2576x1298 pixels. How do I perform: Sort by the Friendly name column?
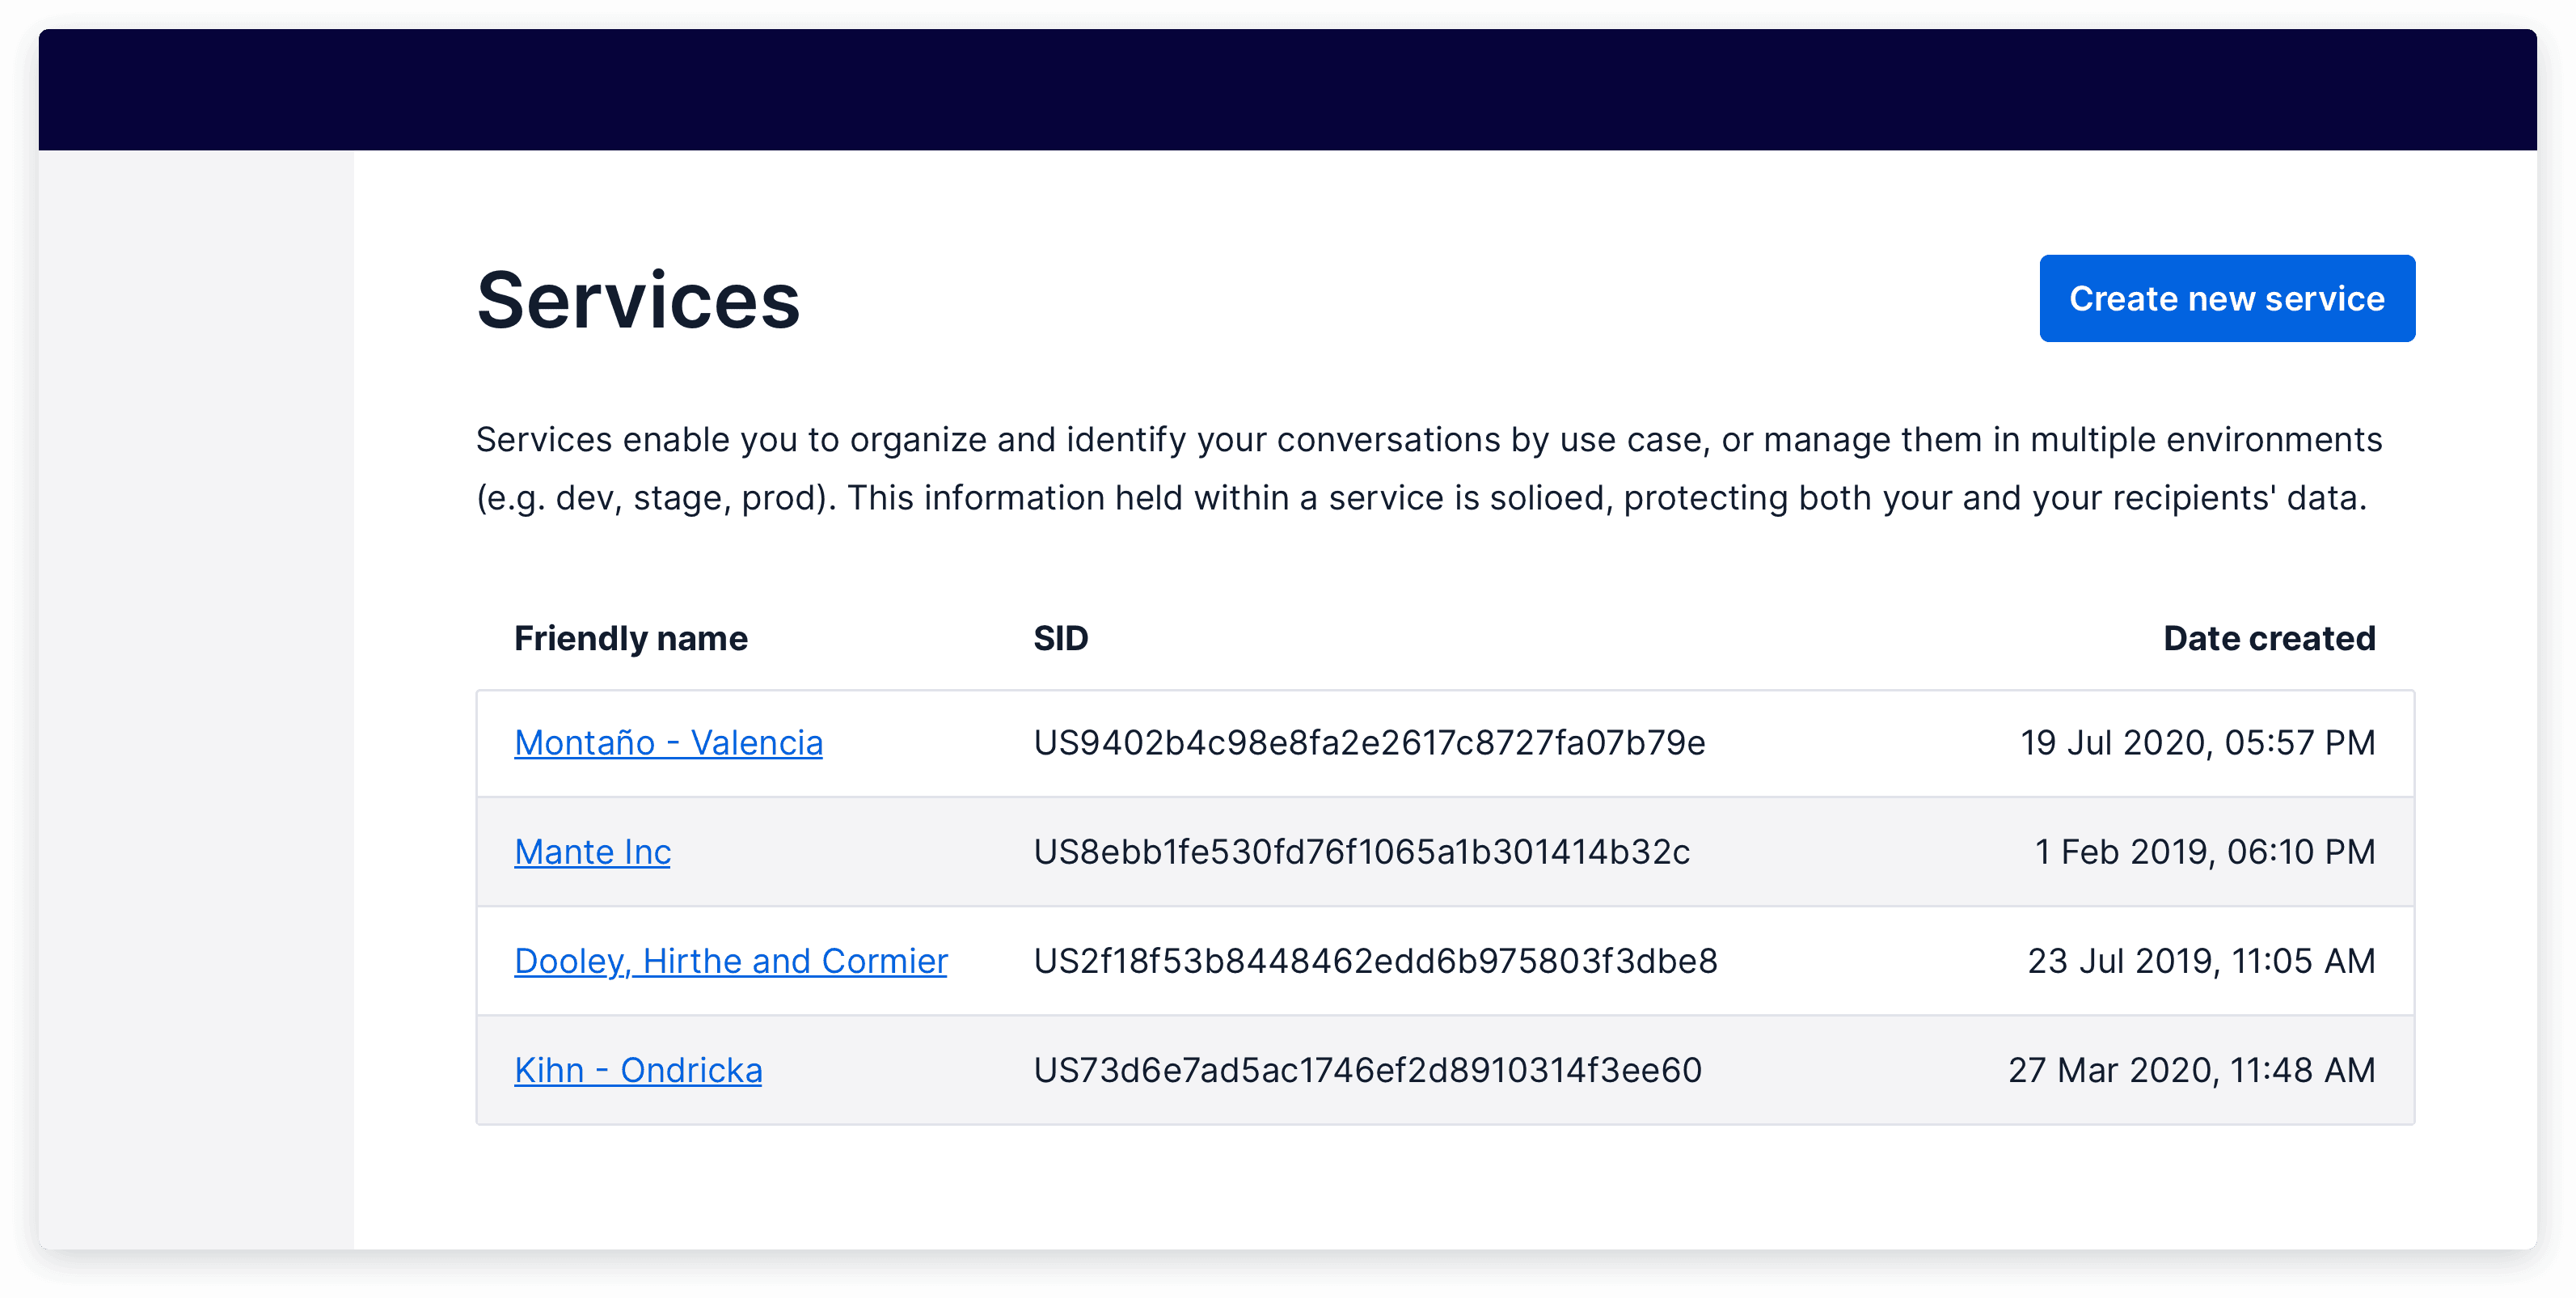pyautogui.click(x=631, y=637)
